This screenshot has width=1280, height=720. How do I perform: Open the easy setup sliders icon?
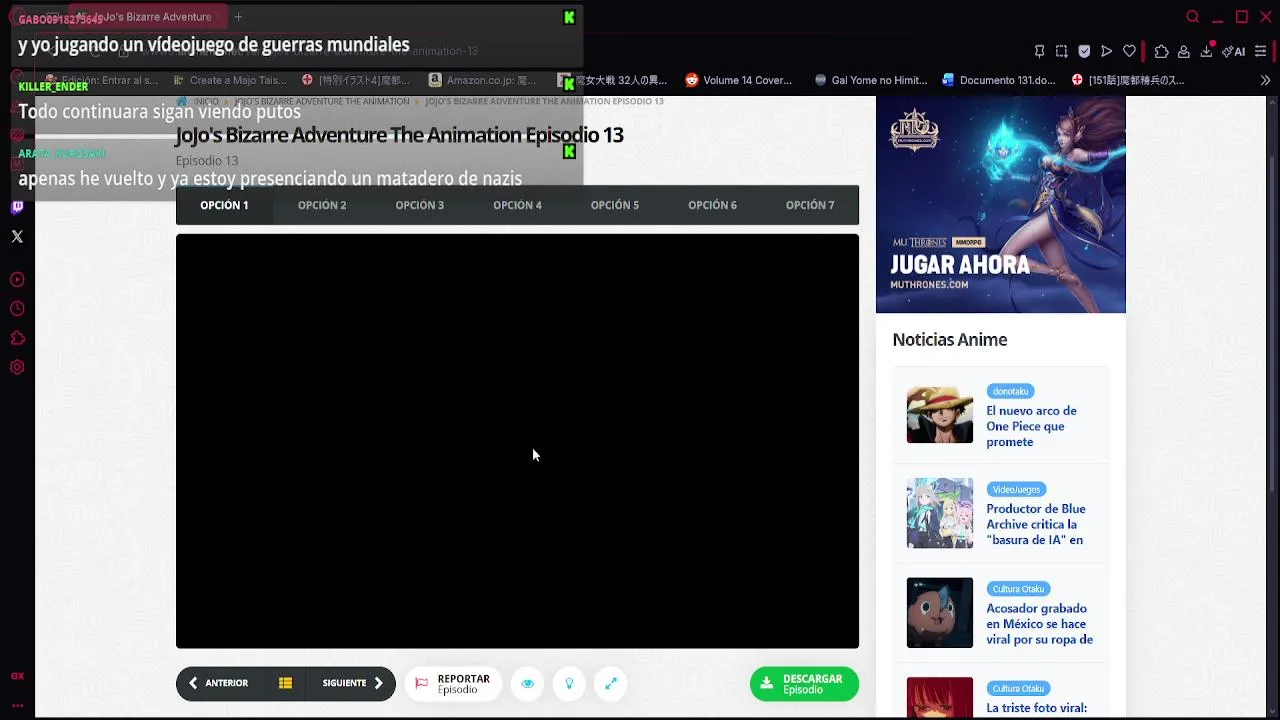tap(1260, 51)
